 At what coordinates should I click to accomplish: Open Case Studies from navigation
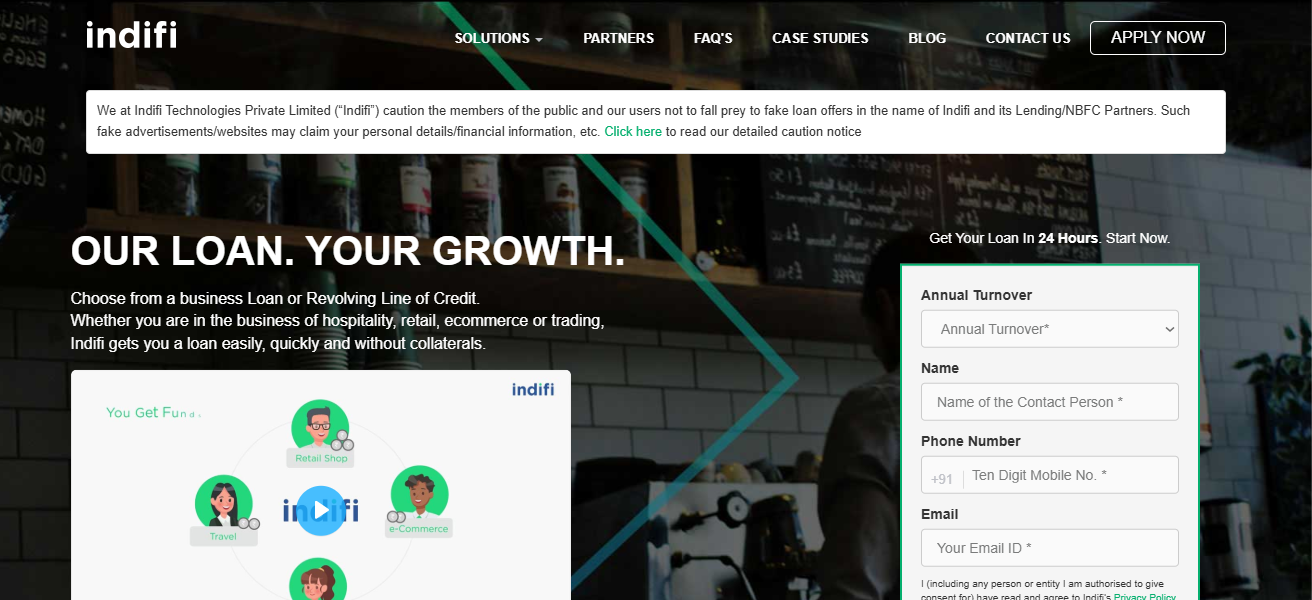coord(820,38)
